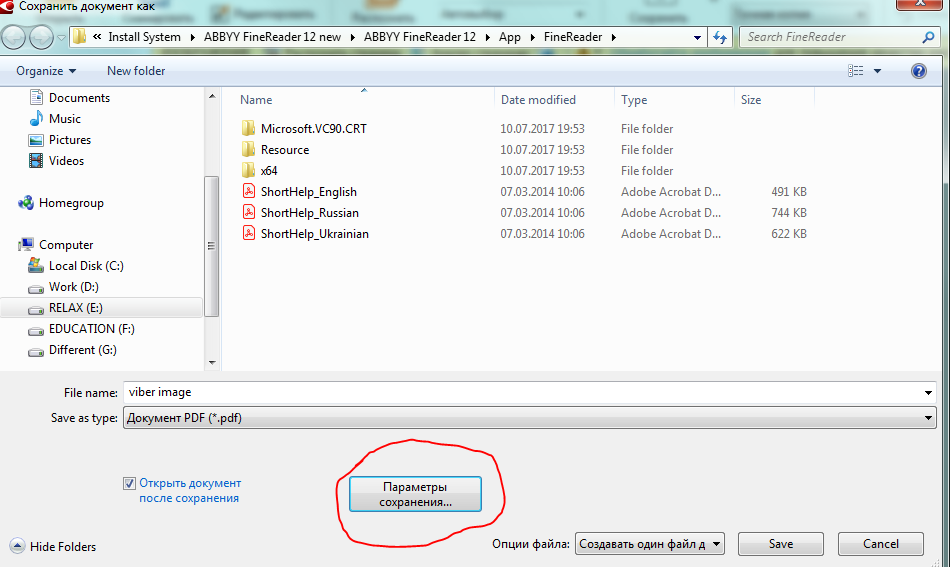Expand the Опции файла dropdown
950x567 pixels.
pyautogui.click(x=717, y=544)
